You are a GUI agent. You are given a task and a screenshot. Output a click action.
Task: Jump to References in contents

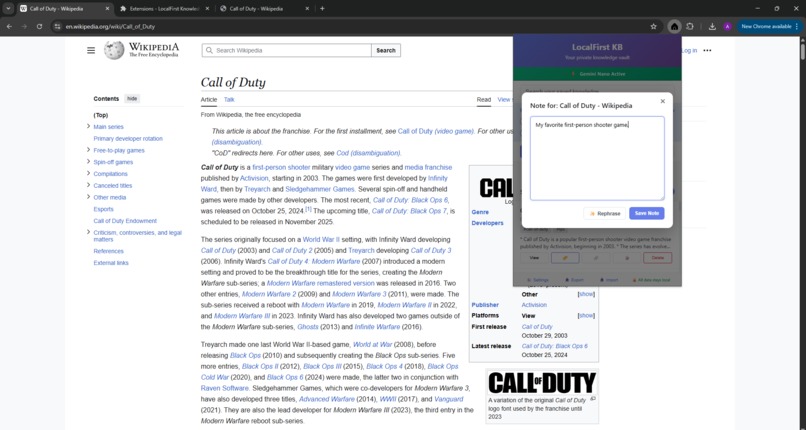tap(108, 251)
